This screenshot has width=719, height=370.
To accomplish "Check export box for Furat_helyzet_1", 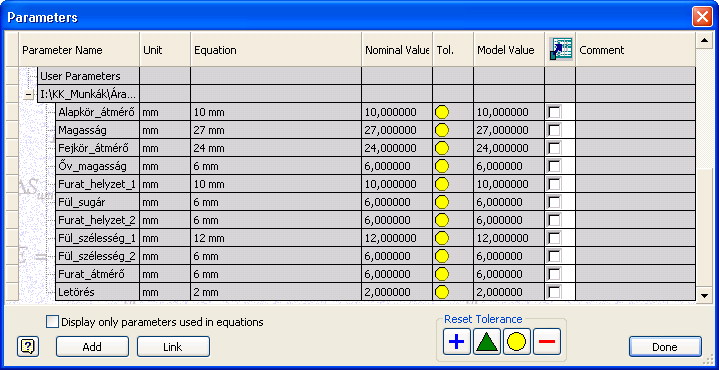I will coord(554,184).
